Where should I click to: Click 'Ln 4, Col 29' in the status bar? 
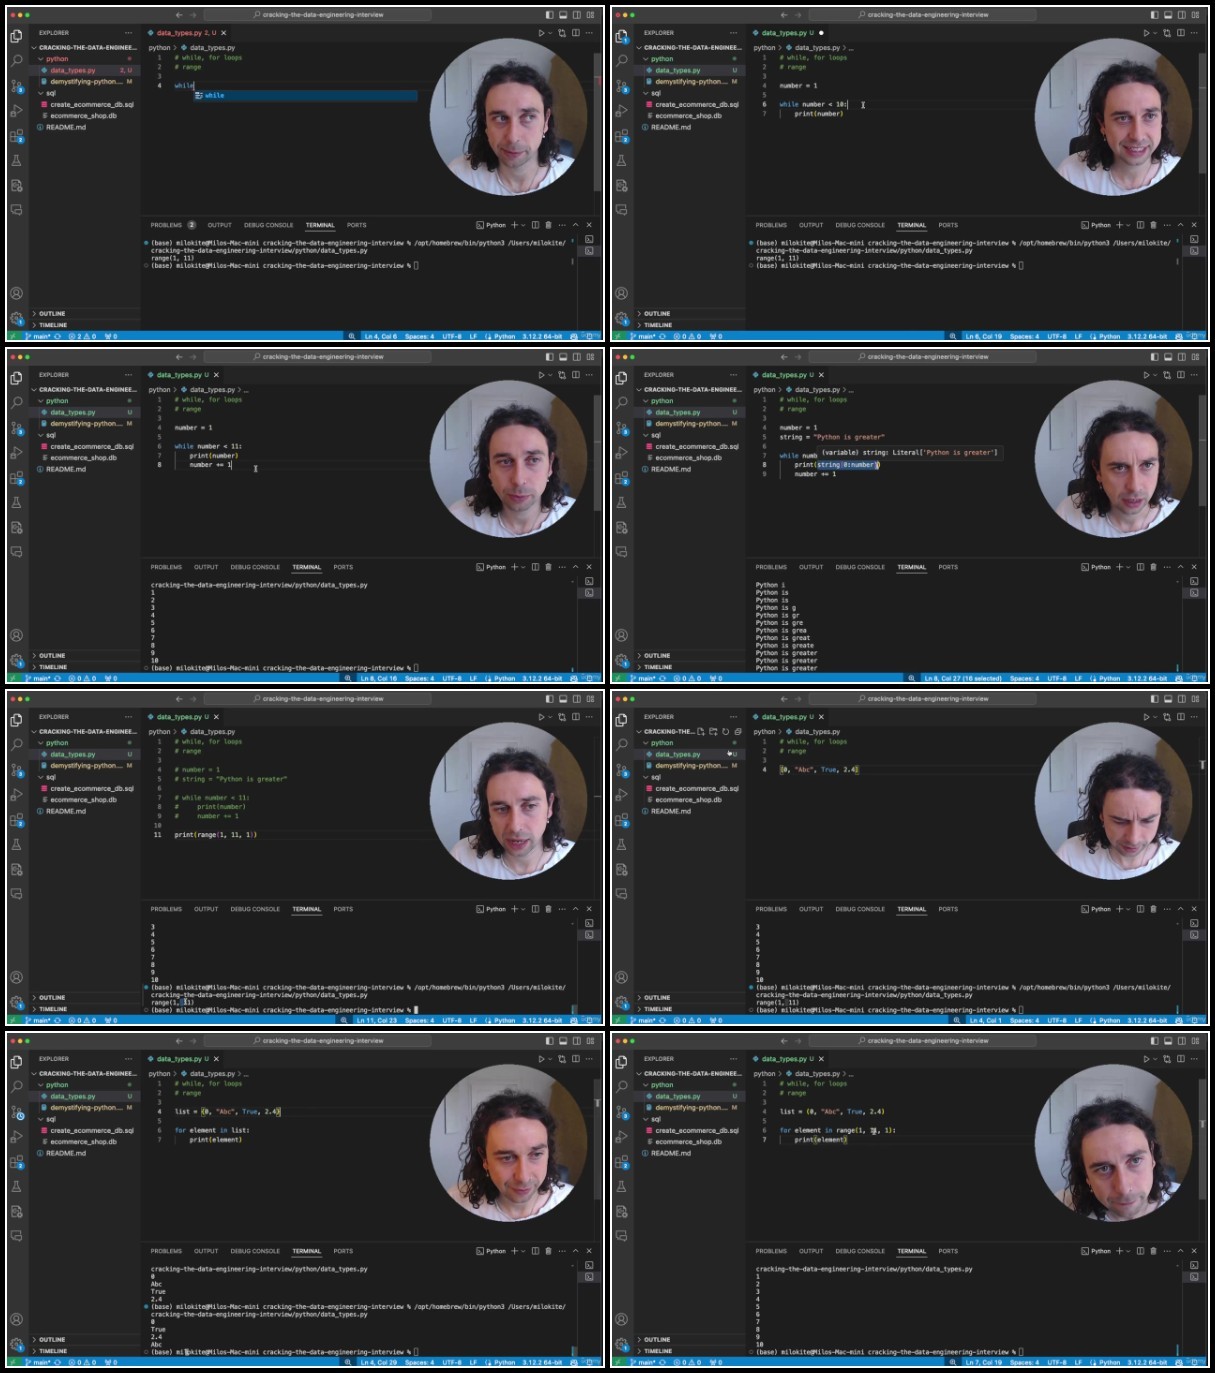379,1362
